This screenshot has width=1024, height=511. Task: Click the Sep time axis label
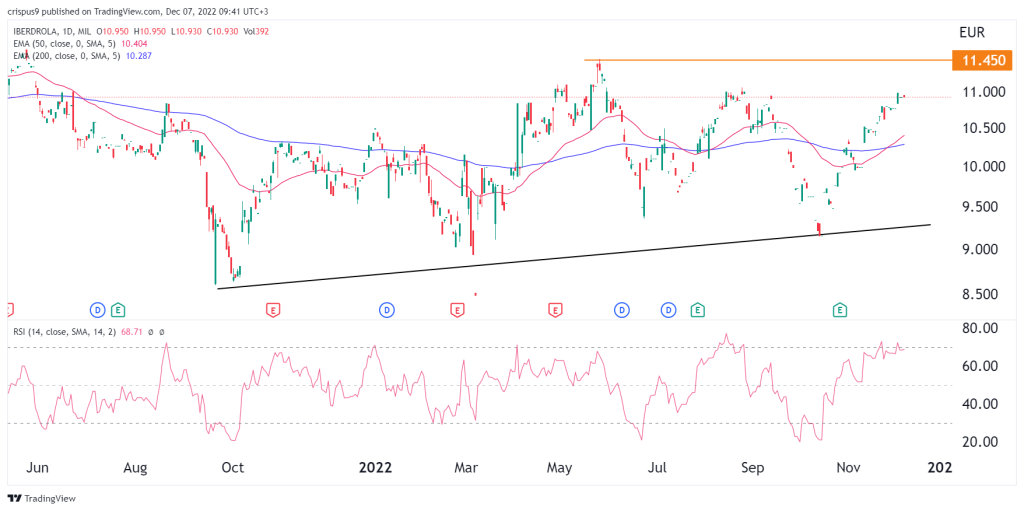tap(754, 468)
